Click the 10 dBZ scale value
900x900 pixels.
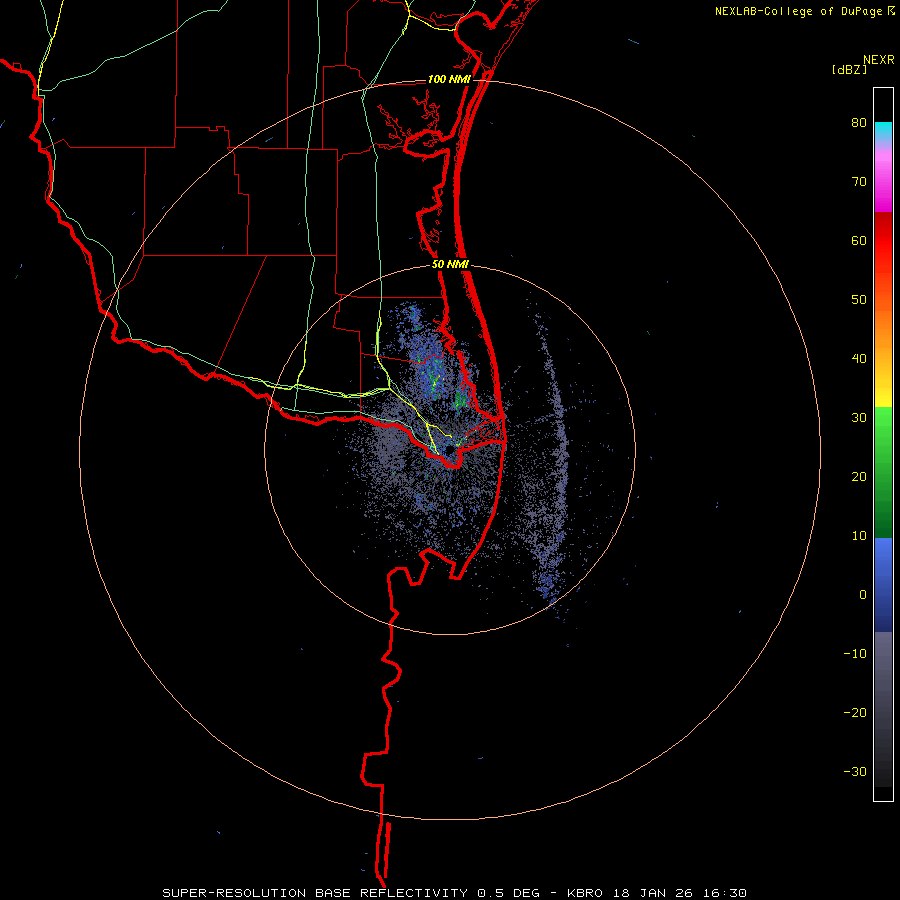(859, 536)
